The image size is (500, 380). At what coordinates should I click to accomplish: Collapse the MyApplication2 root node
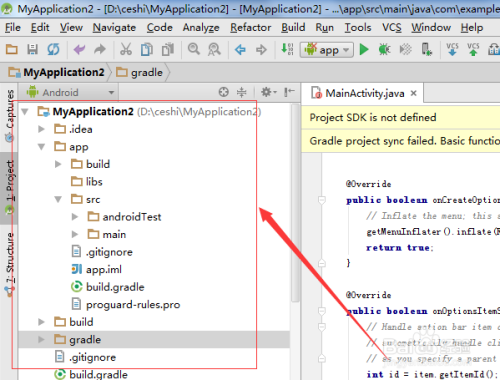click(x=25, y=112)
